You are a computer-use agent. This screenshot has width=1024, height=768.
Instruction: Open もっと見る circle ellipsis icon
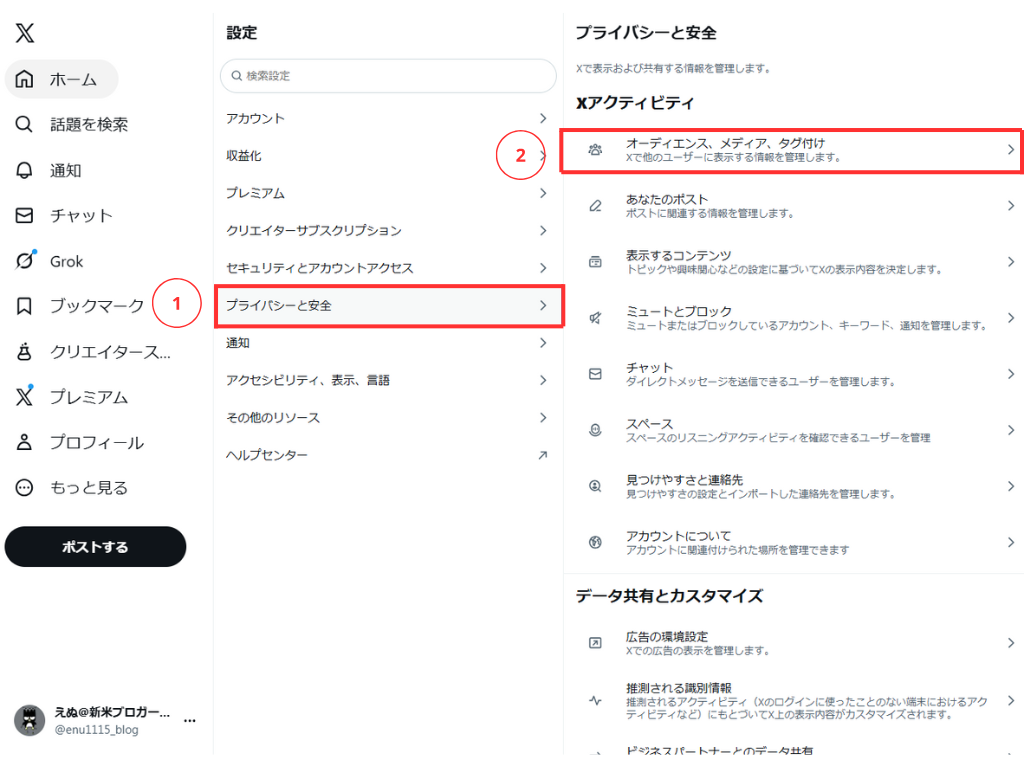coord(25,488)
